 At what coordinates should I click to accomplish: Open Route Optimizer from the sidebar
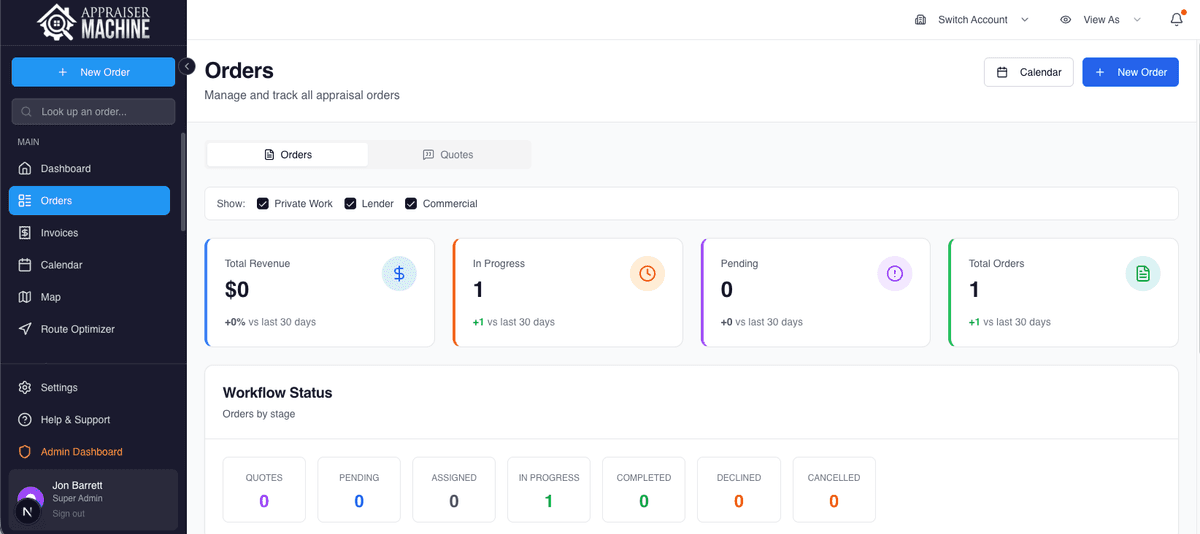pos(78,329)
